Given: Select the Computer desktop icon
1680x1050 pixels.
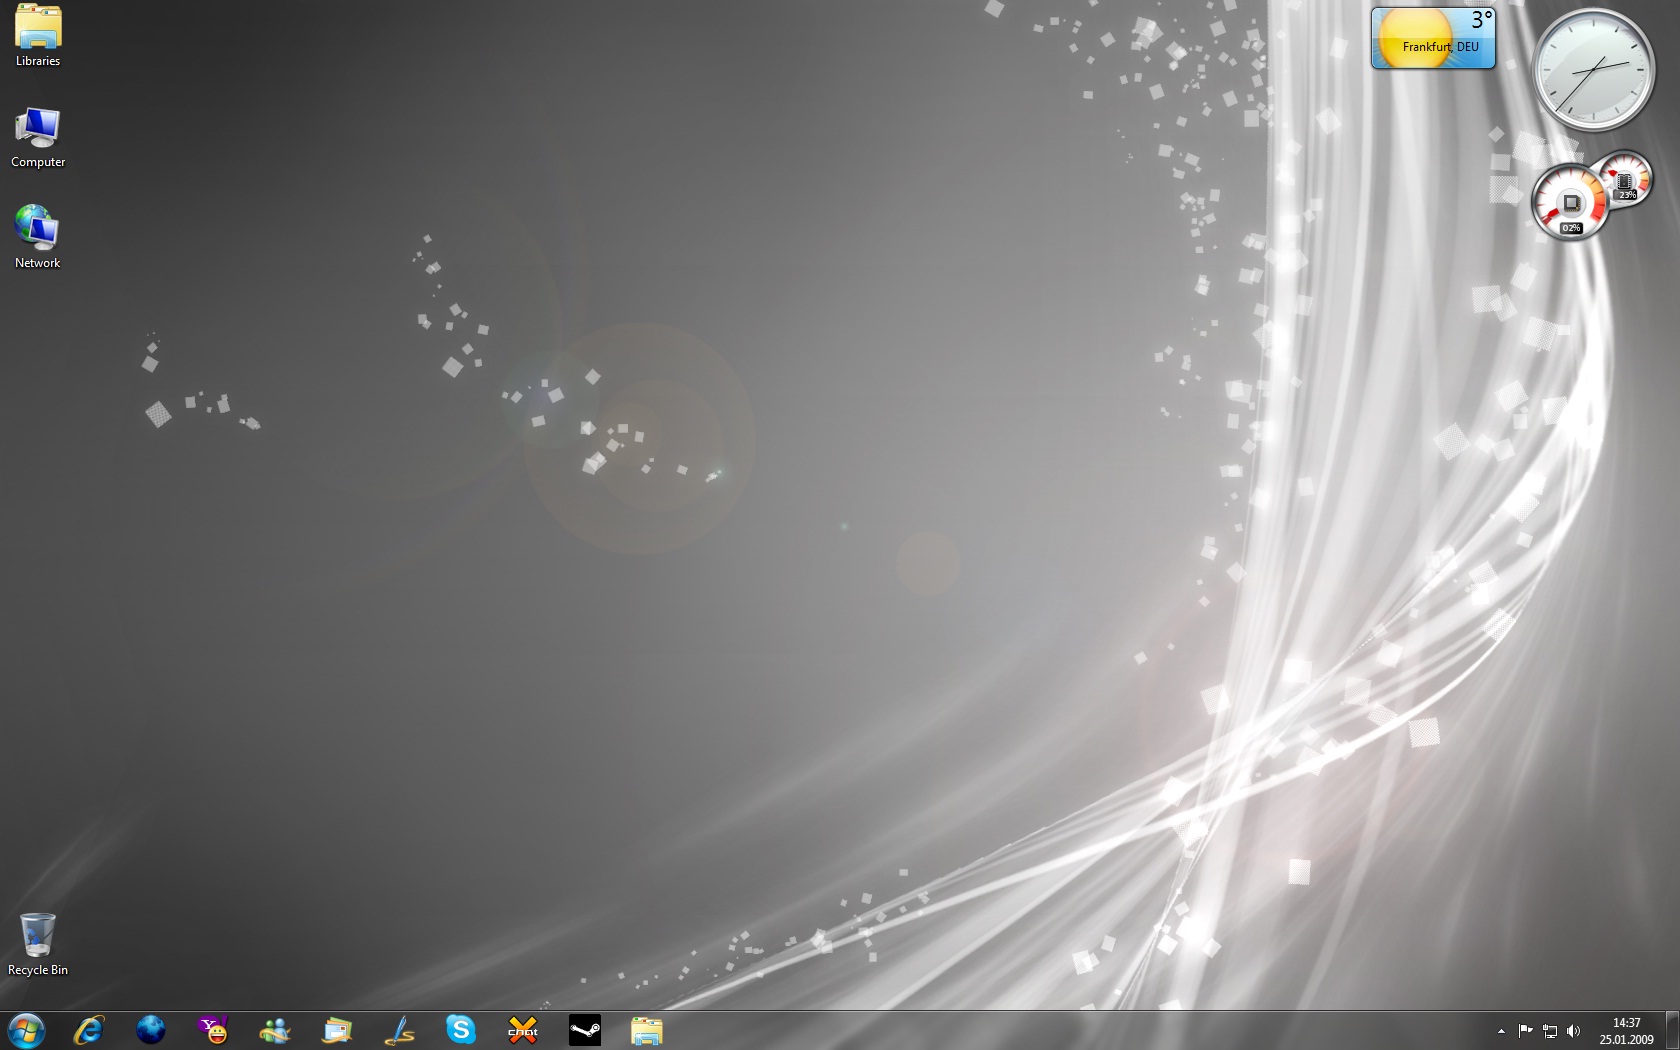Looking at the screenshot, I should click(x=38, y=137).
